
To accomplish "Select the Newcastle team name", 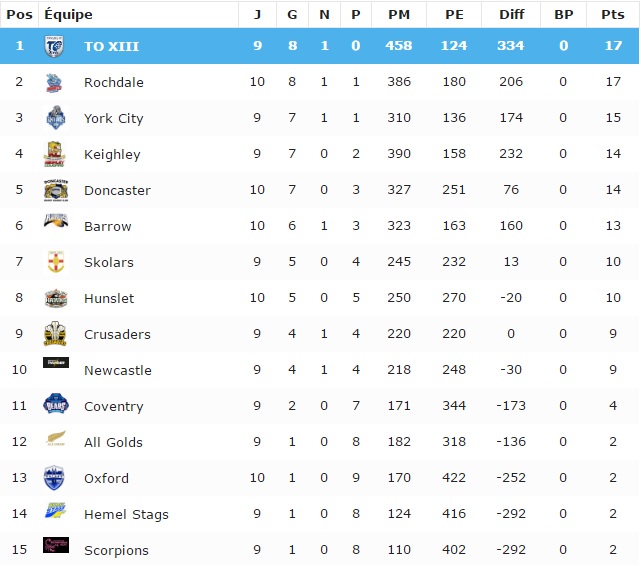I will [118, 370].
